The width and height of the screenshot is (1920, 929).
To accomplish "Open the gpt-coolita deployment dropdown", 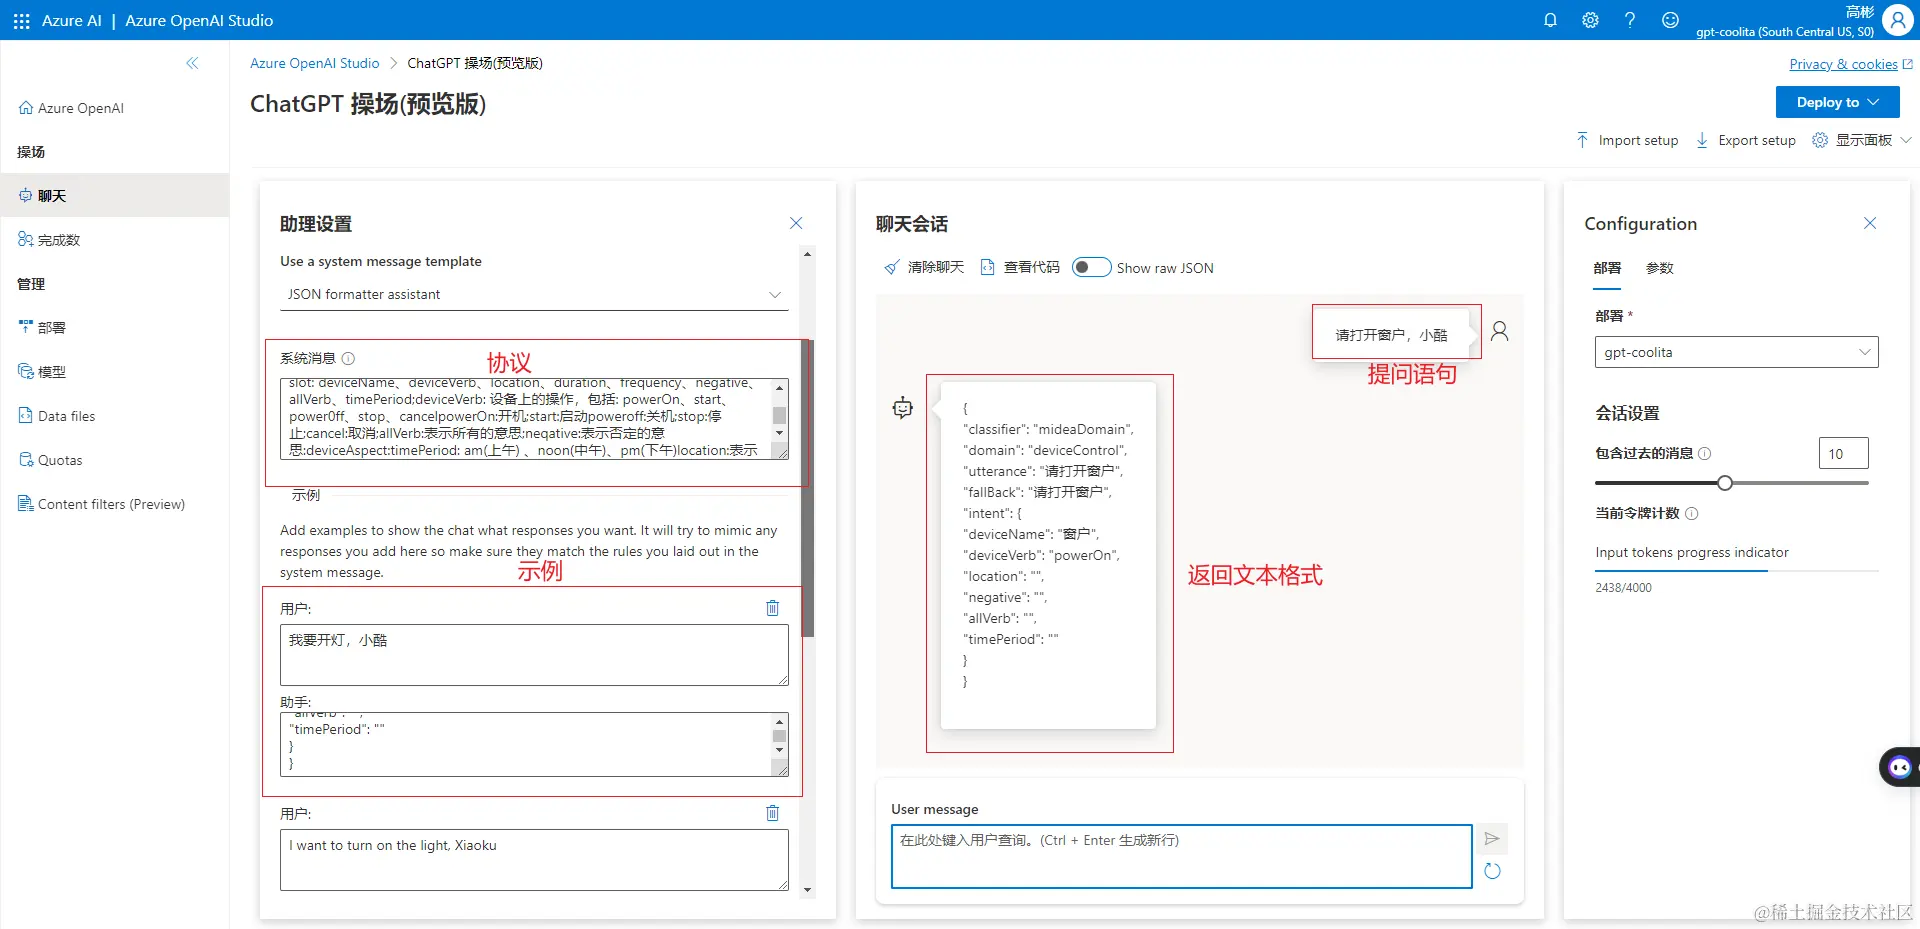I will click(x=1736, y=352).
